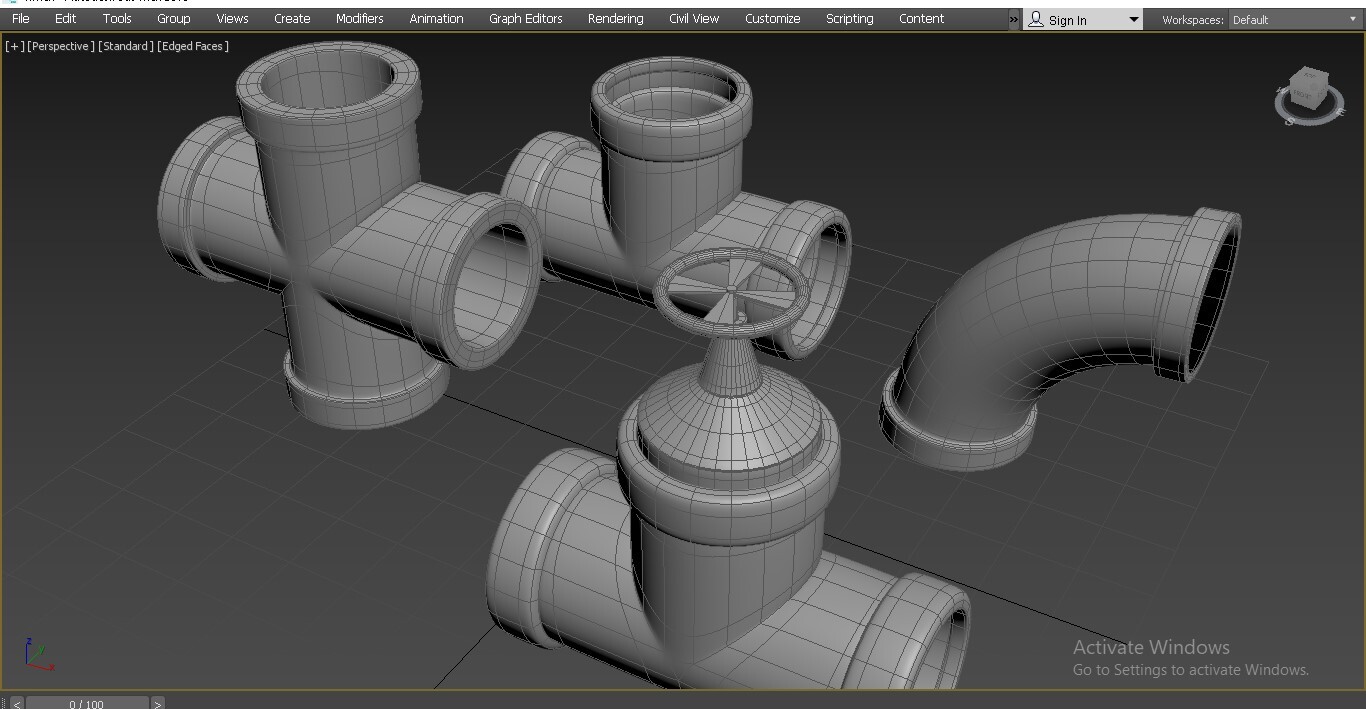Click the XYZ axis tripod in viewport

[x=37, y=654]
